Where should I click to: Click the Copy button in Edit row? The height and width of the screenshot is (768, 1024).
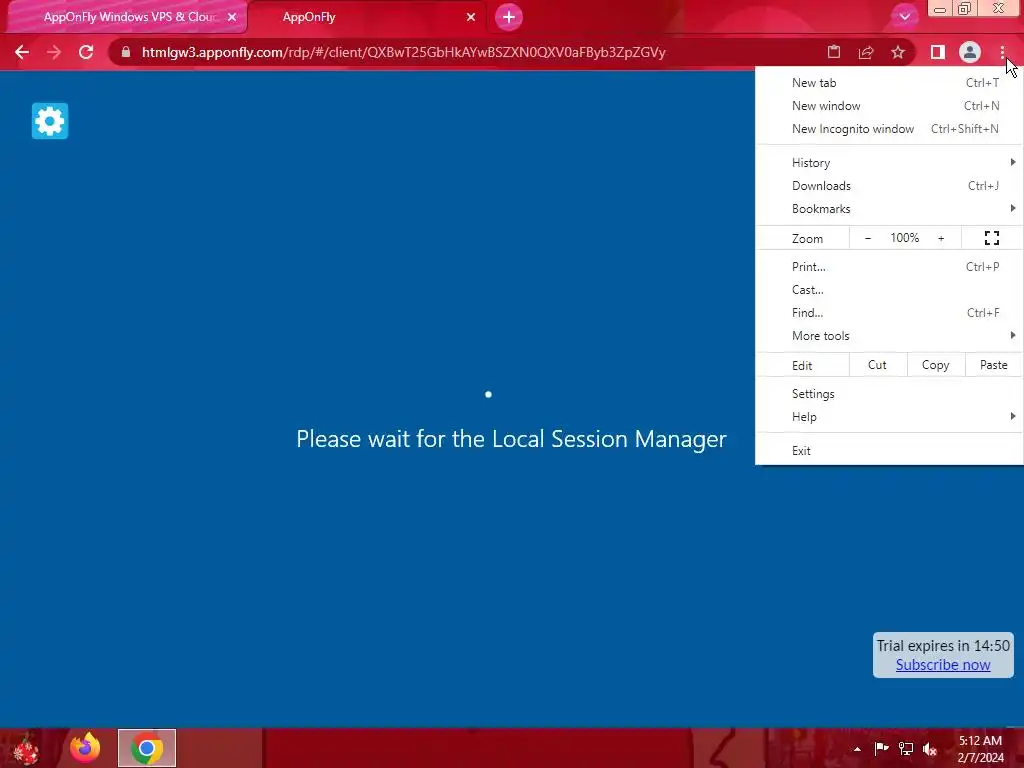(x=936, y=365)
